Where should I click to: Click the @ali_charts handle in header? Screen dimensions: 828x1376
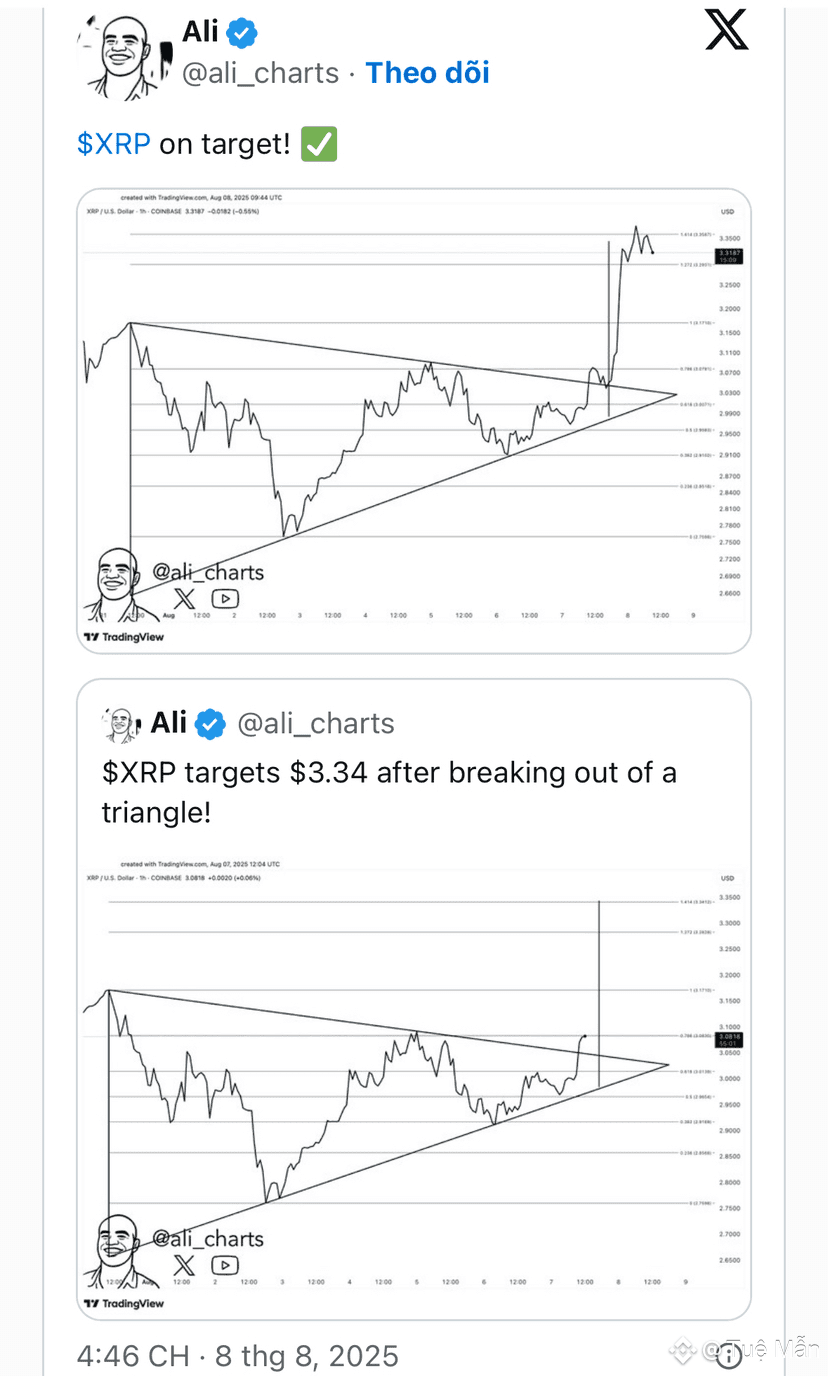pyautogui.click(x=260, y=73)
